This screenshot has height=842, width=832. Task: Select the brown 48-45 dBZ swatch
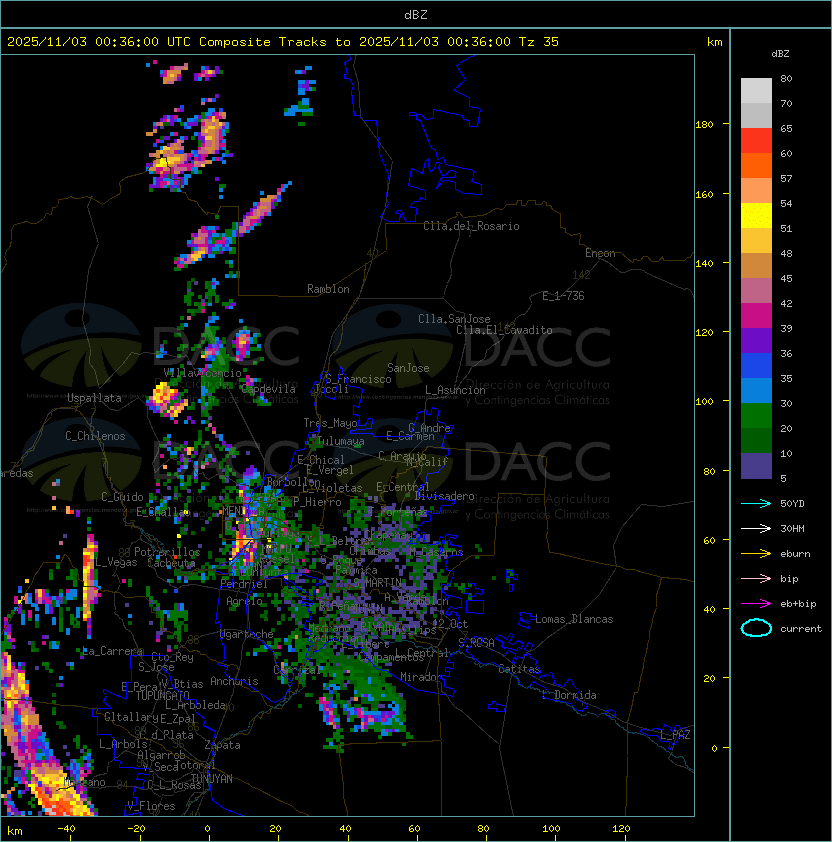coord(756,265)
